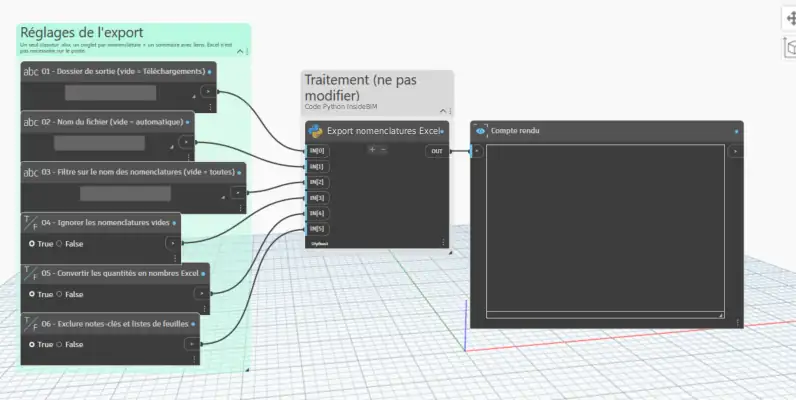This screenshot has height=400, width=796.
Task: Click the T/F icon of node 06 Exclure notes-clés
Action: (31, 324)
